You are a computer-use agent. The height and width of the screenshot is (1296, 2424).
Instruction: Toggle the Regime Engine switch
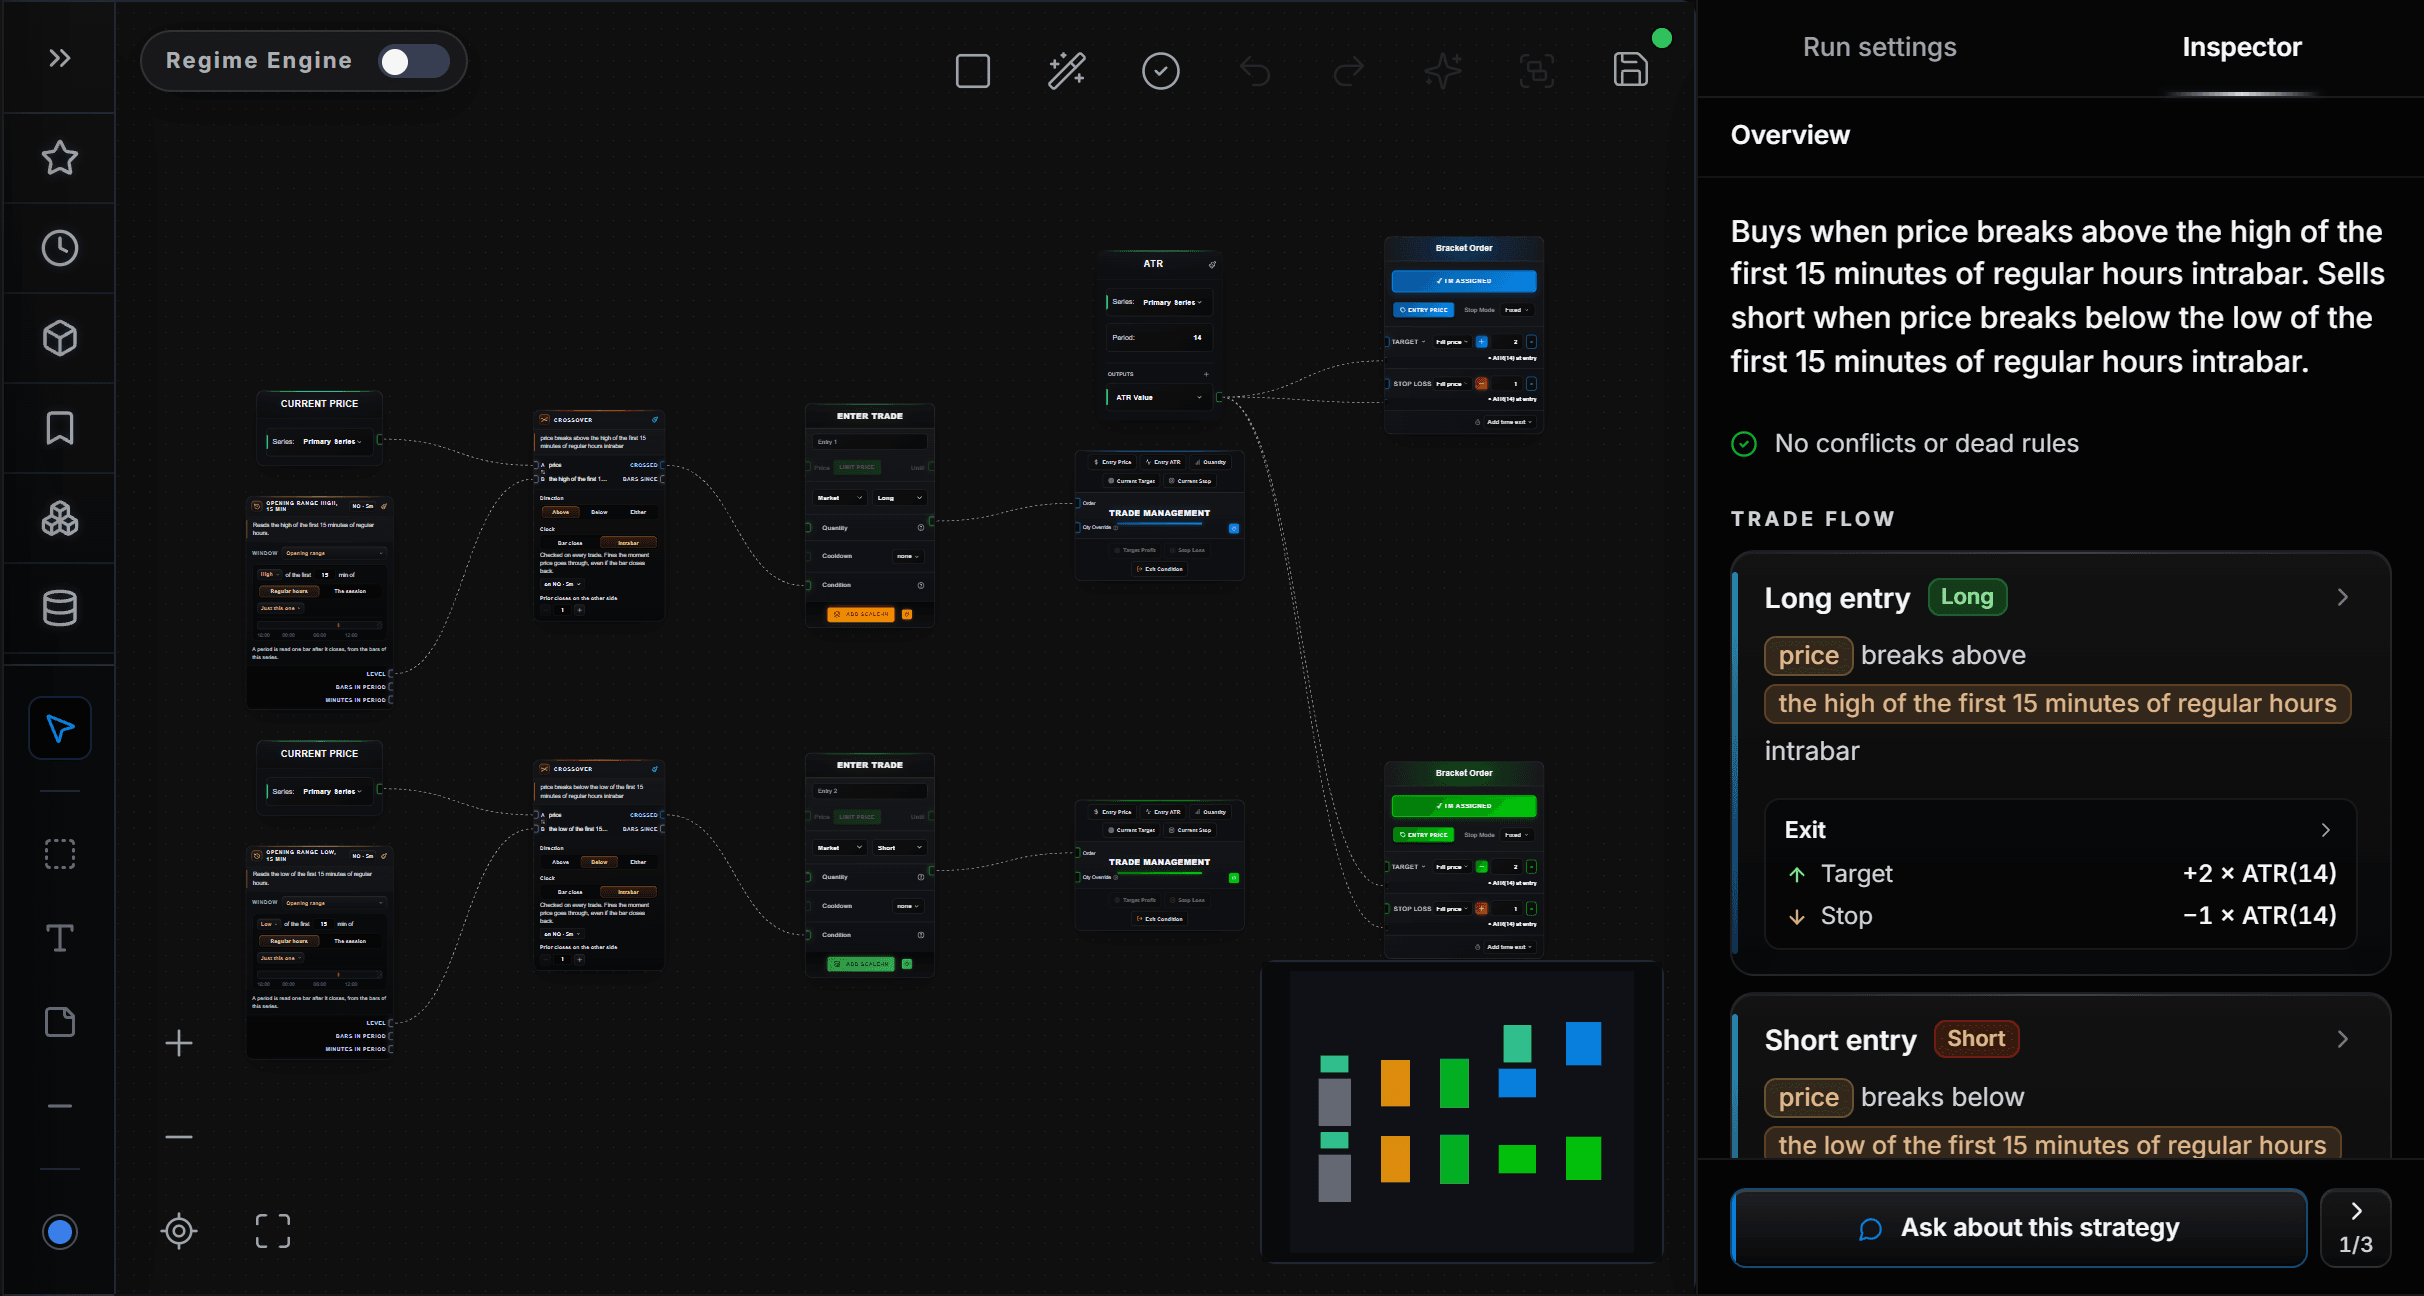point(413,62)
